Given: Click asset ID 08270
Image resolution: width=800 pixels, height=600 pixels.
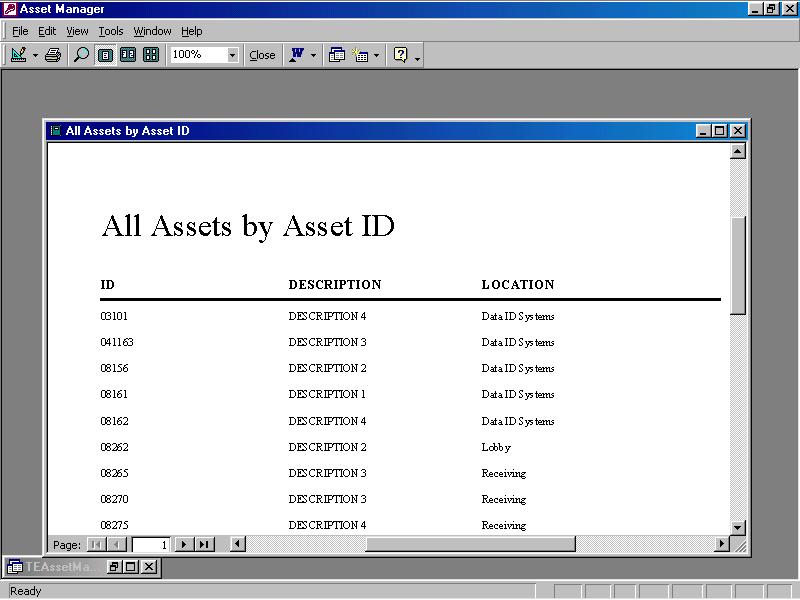Looking at the screenshot, I should click(114, 499).
